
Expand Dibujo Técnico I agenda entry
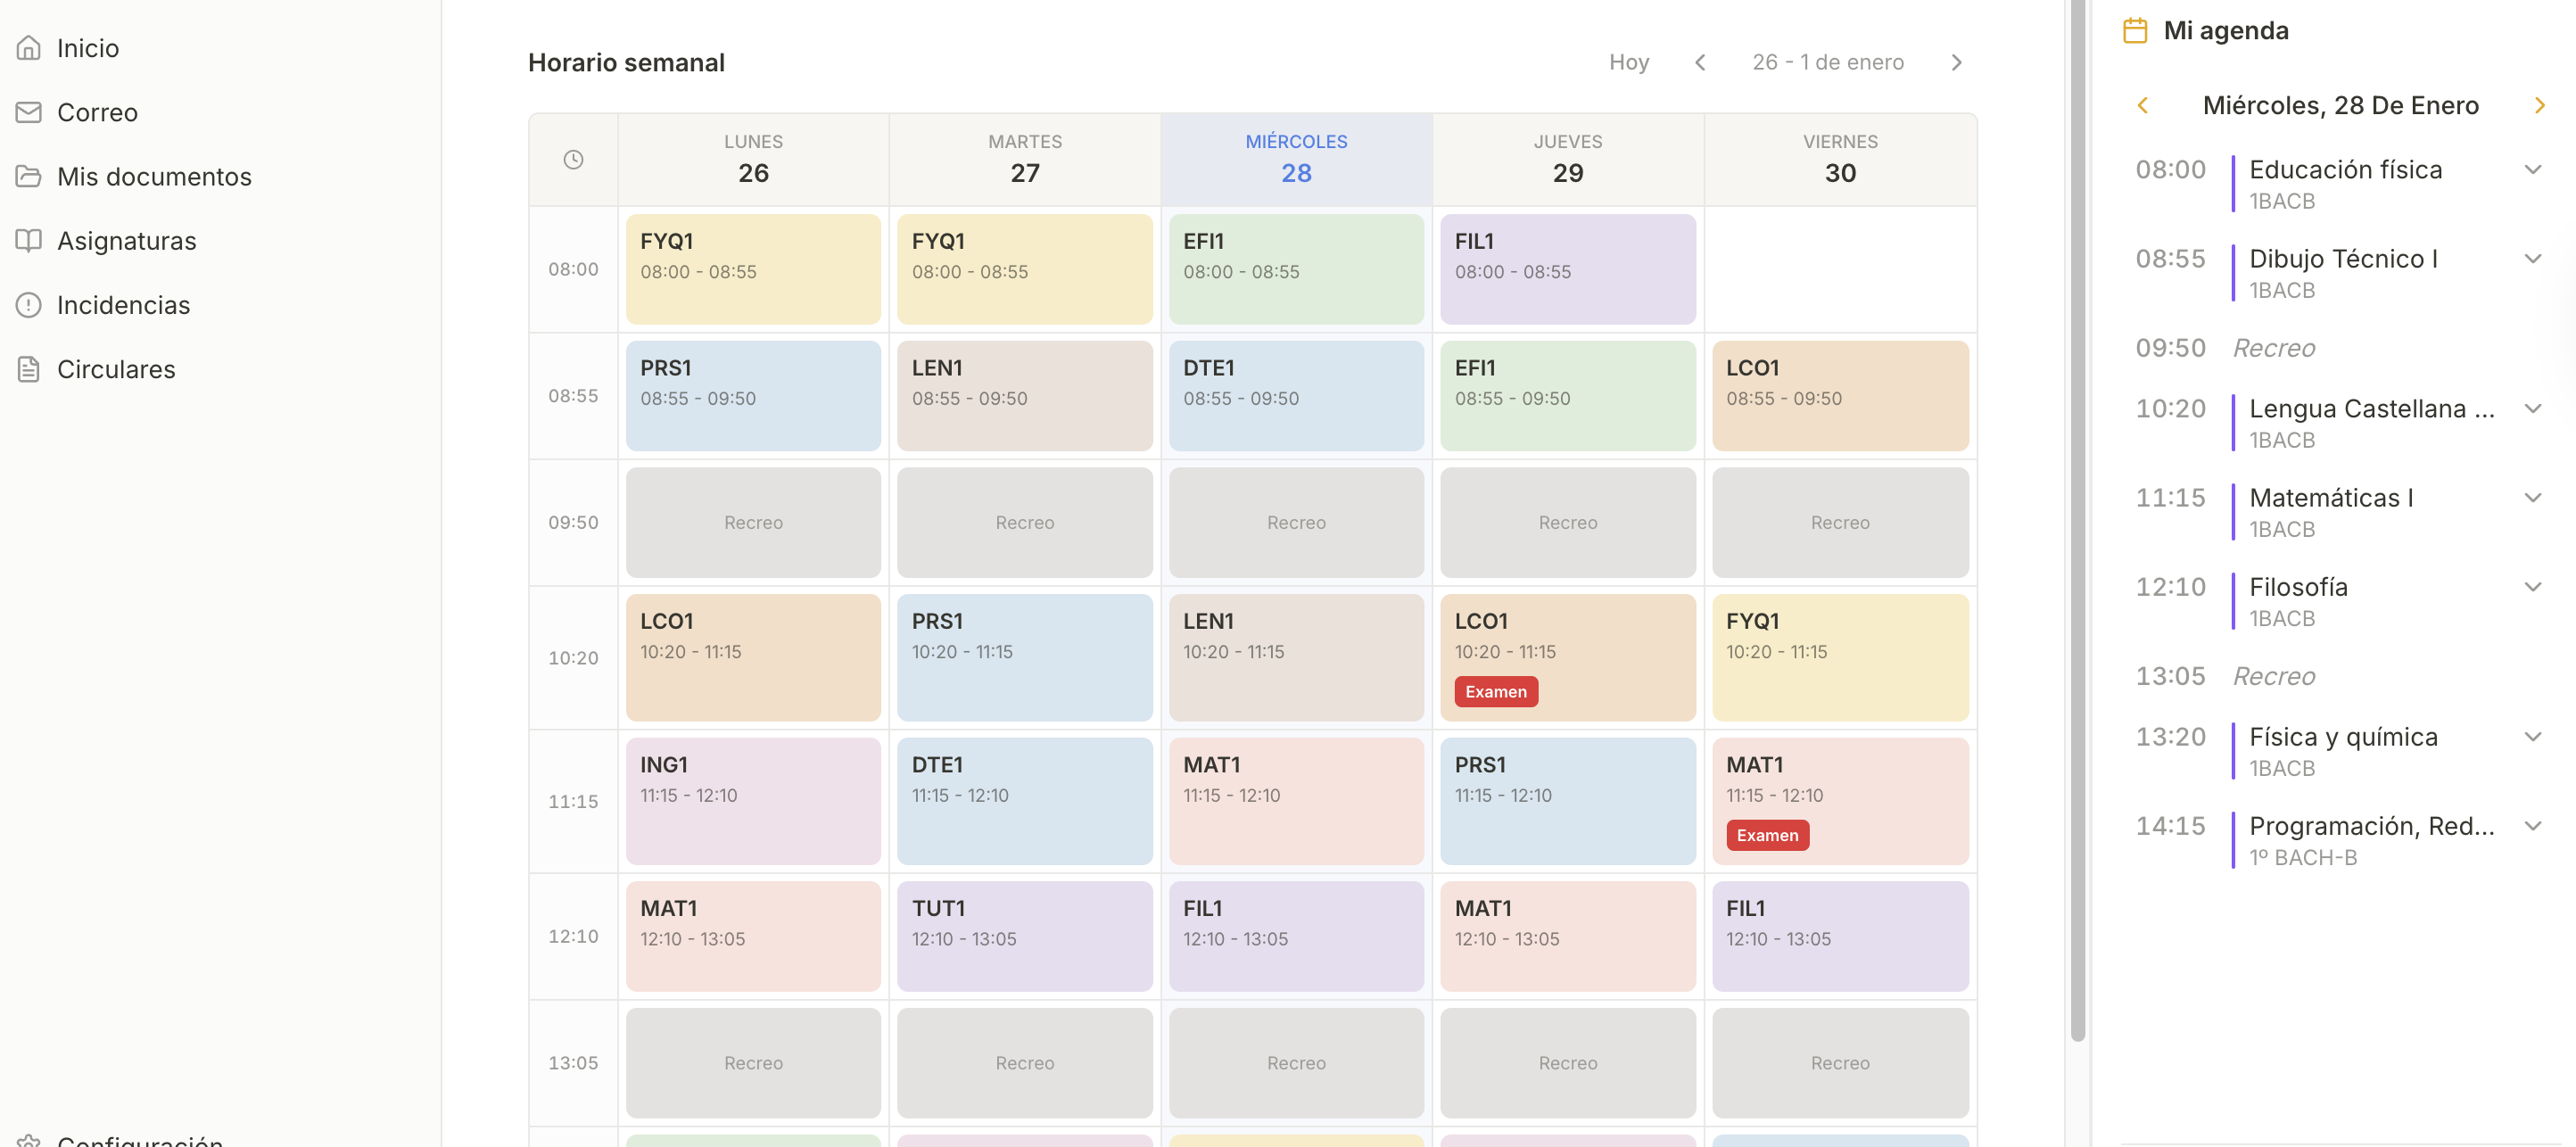(2533, 259)
